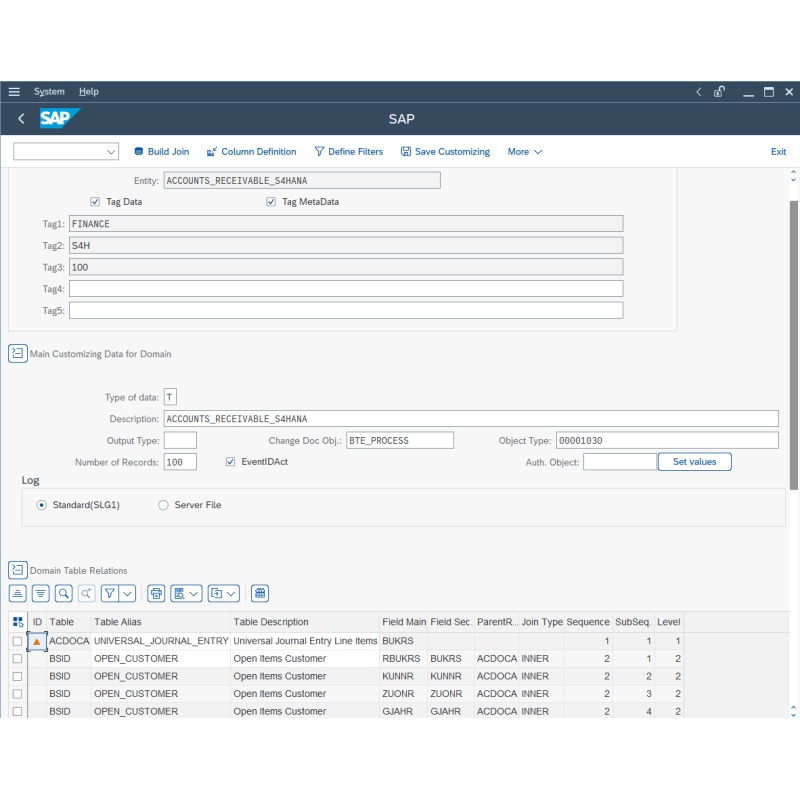Open Column Definition
Viewport: 800px width, 800px height.
point(251,152)
